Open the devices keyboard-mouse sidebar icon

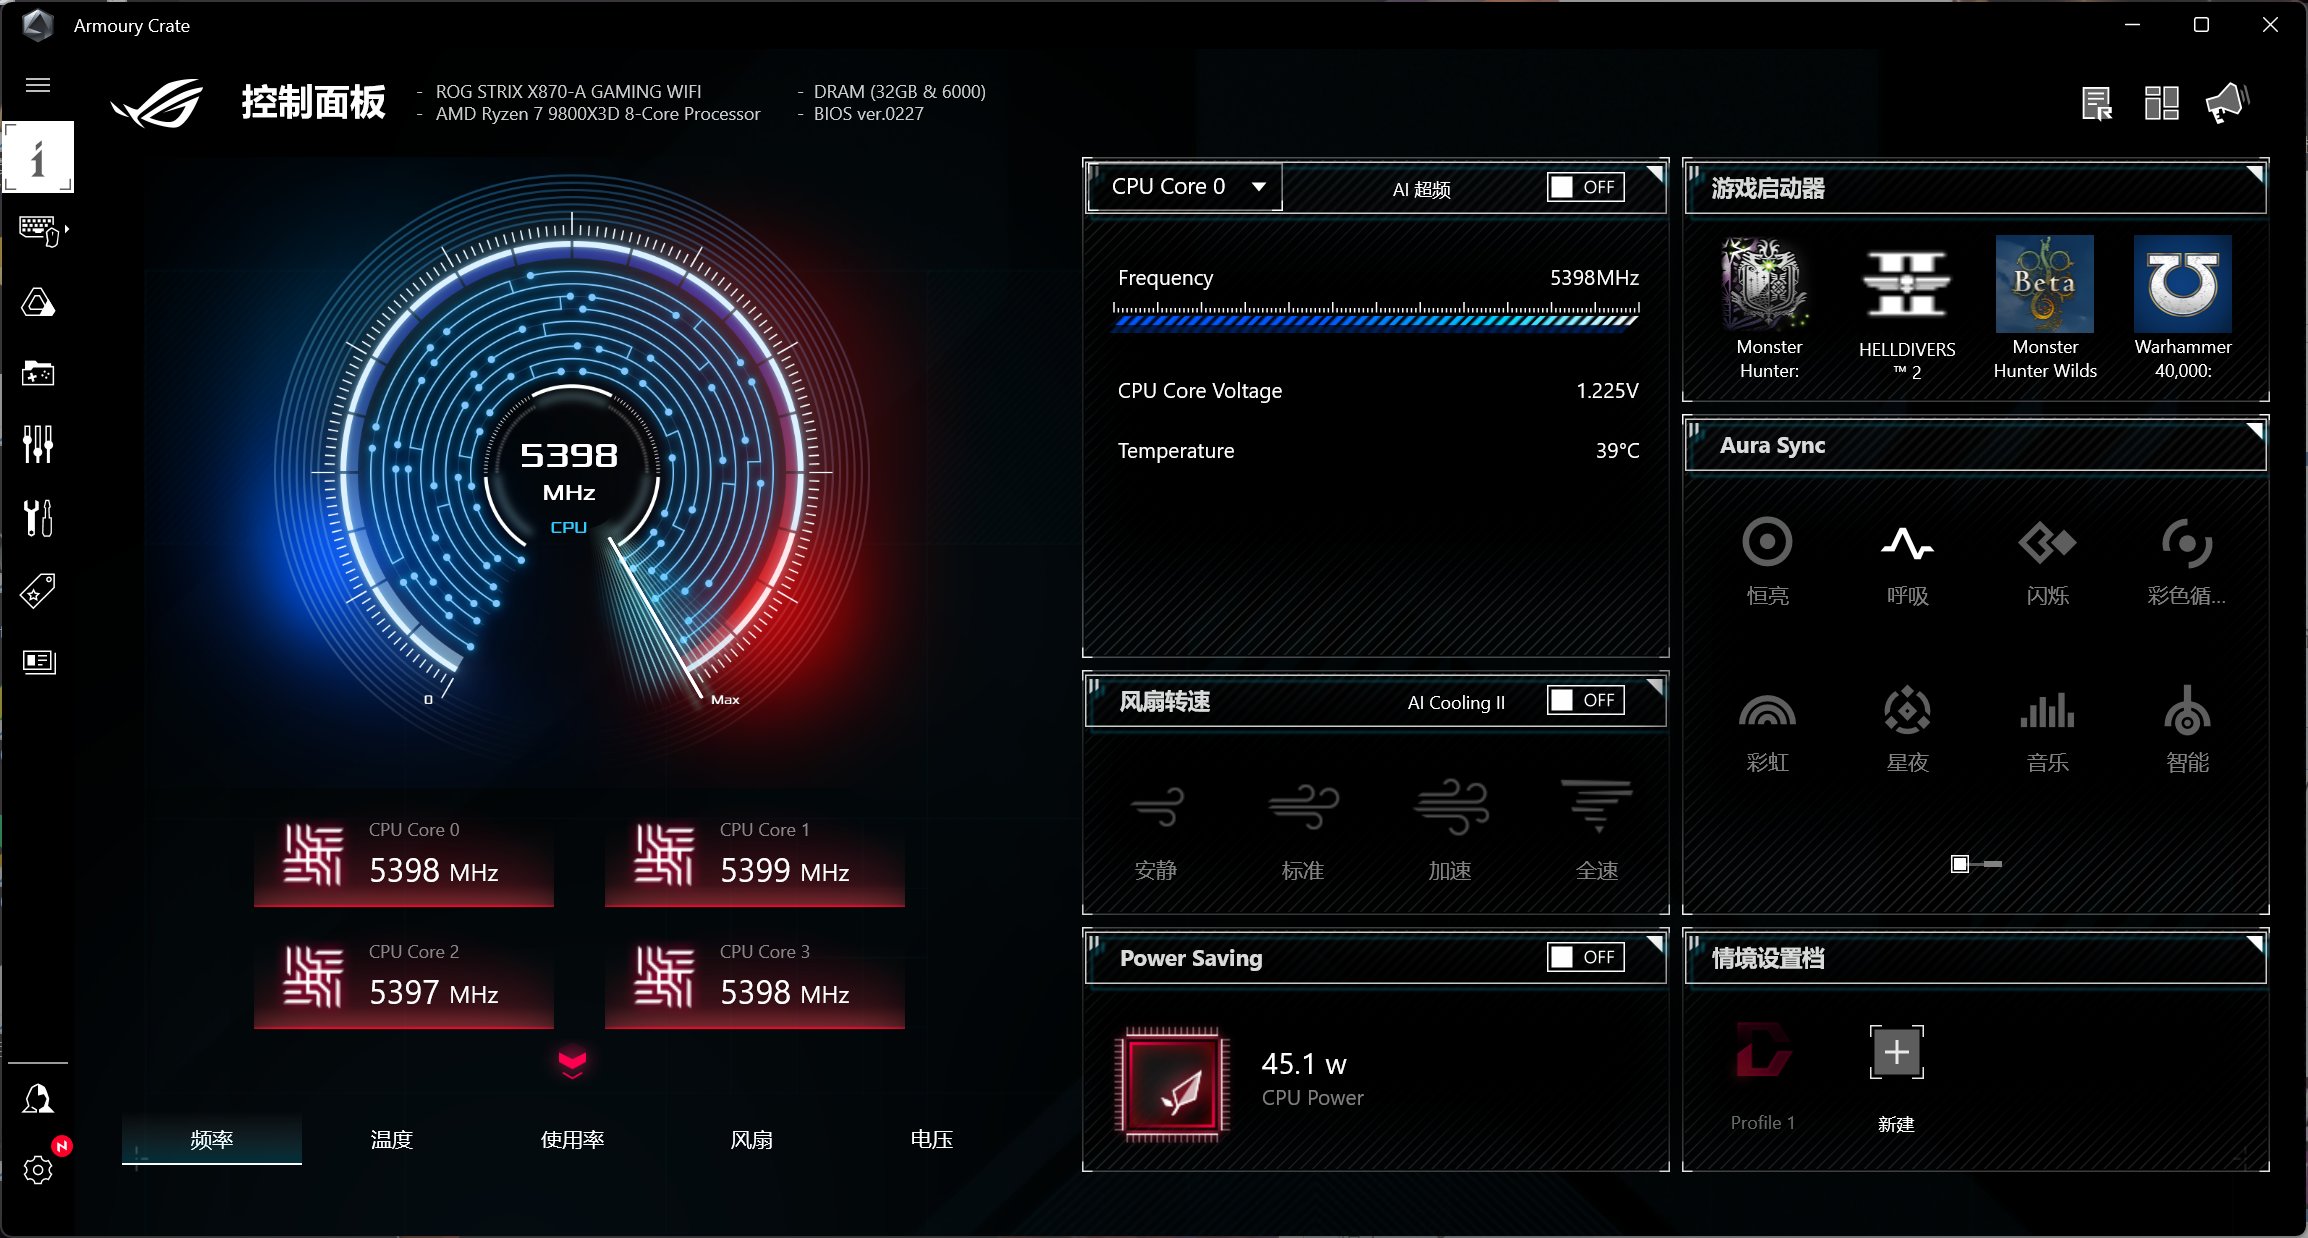click(x=42, y=230)
